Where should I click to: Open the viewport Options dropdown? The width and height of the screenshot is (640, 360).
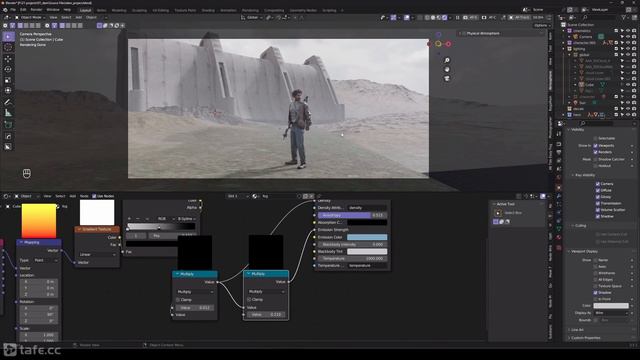point(542,25)
